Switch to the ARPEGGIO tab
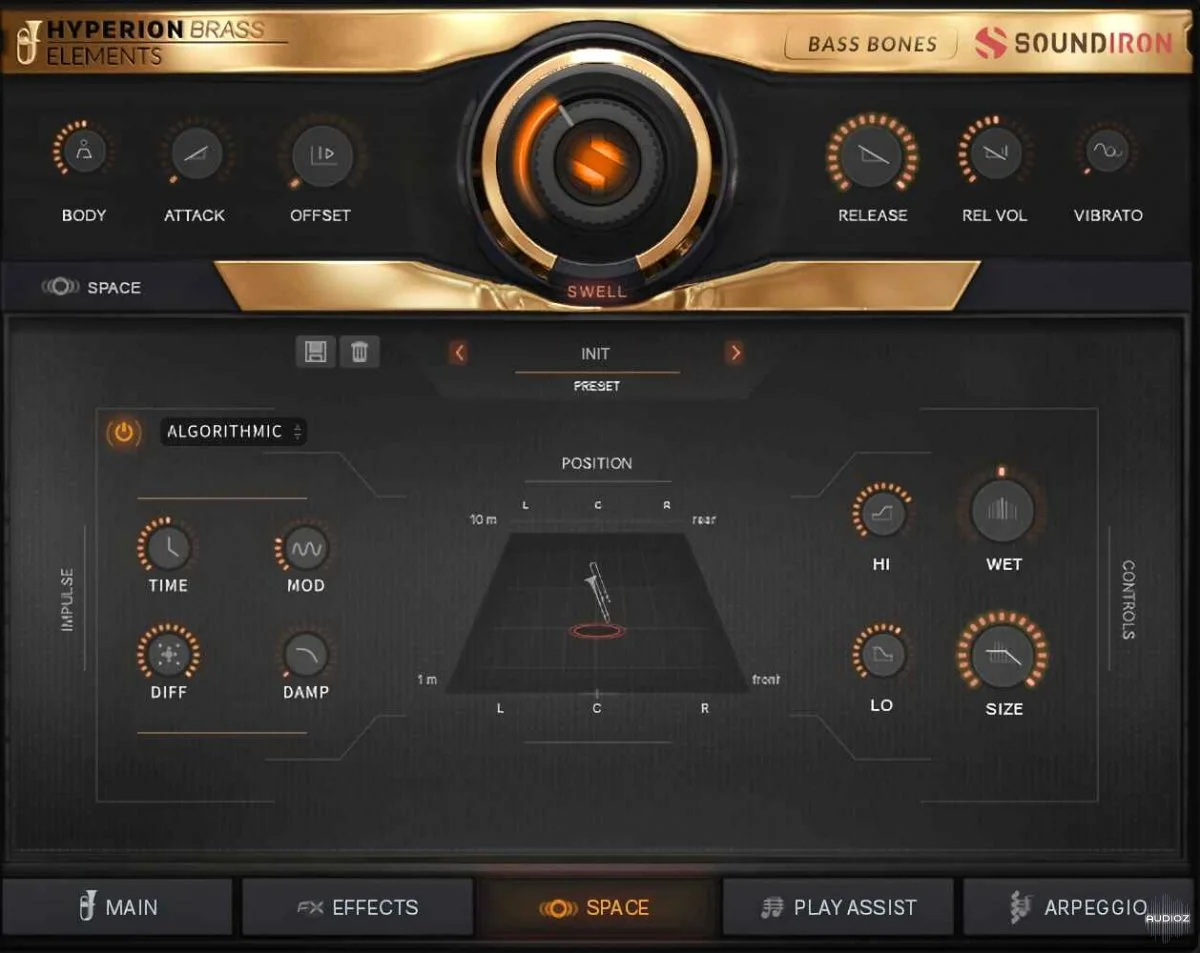Viewport: 1200px width, 953px height. coord(1080,907)
